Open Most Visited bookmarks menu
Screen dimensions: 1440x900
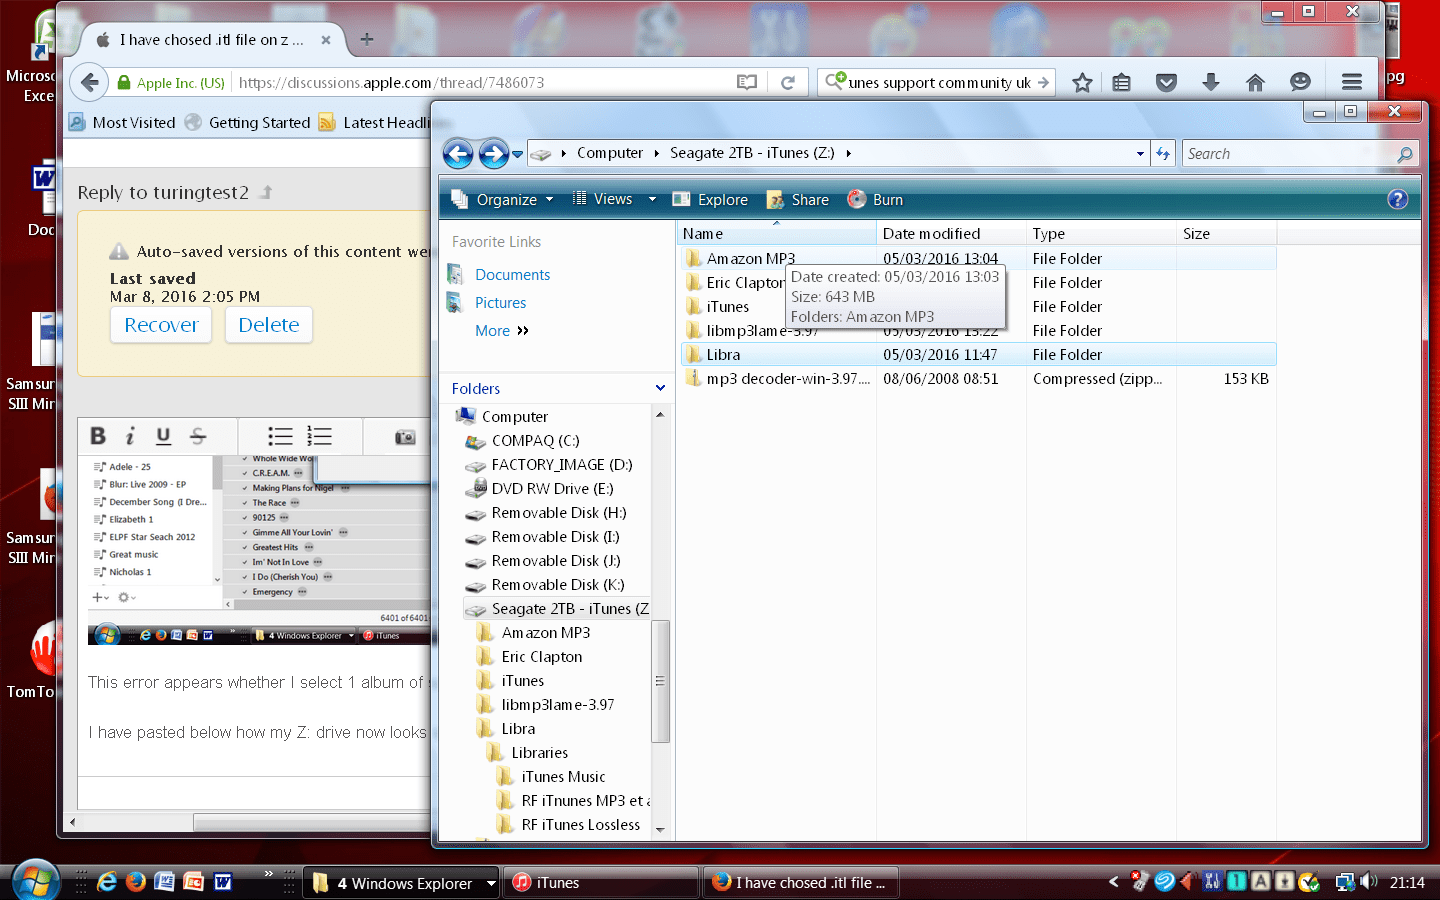click(122, 122)
